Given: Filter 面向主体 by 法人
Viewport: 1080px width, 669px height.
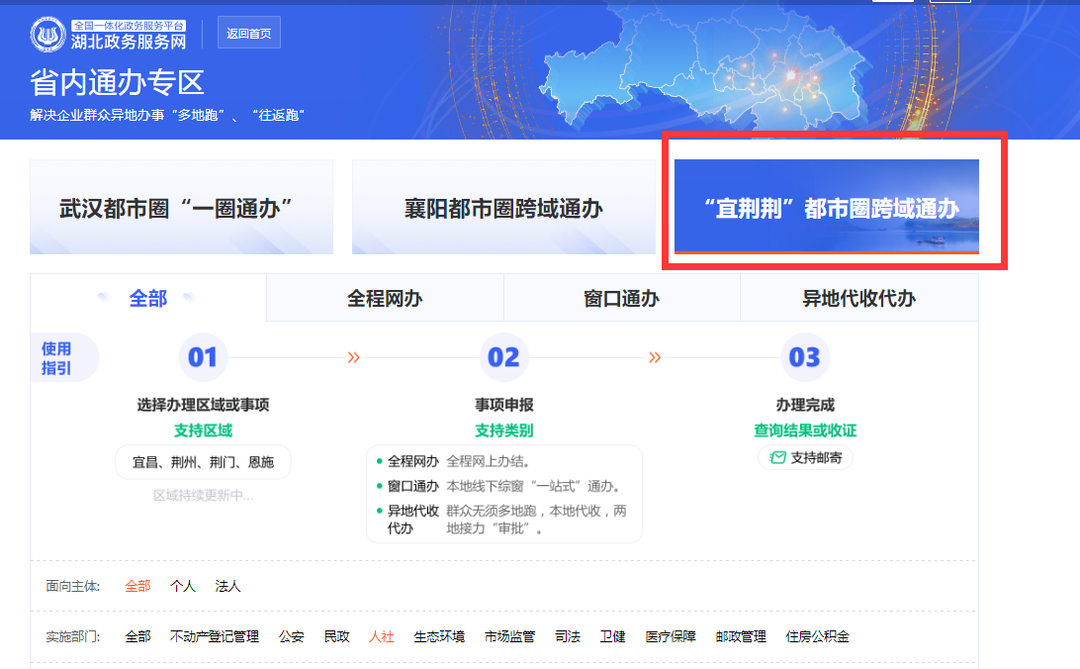Looking at the screenshot, I should tap(227, 586).
